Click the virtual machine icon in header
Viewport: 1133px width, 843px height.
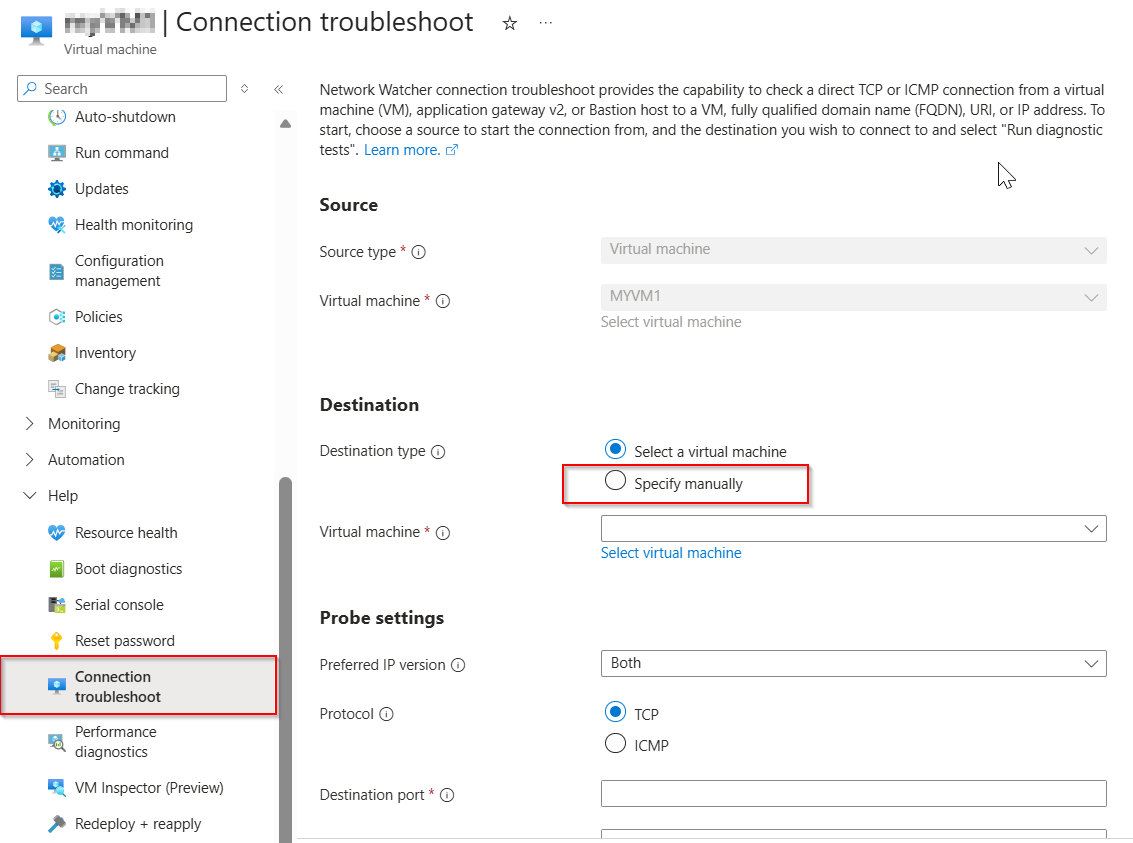pos(36,30)
